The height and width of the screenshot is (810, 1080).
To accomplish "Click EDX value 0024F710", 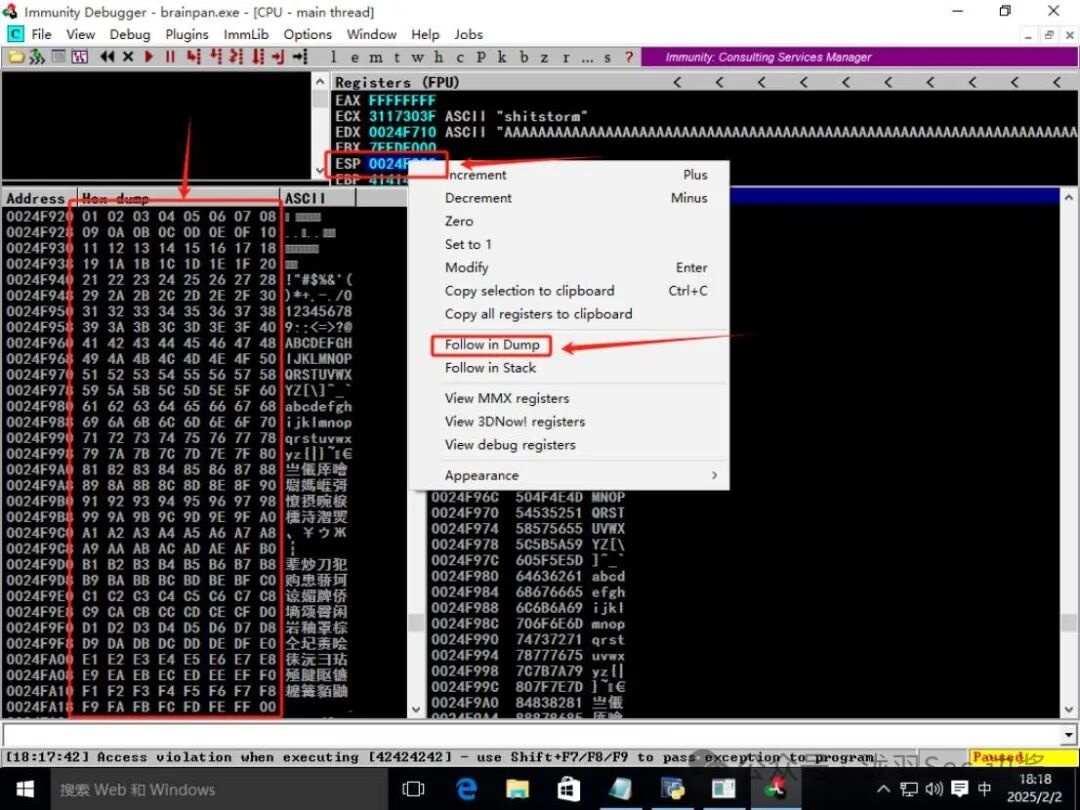I will pyautogui.click(x=402, y=132).
